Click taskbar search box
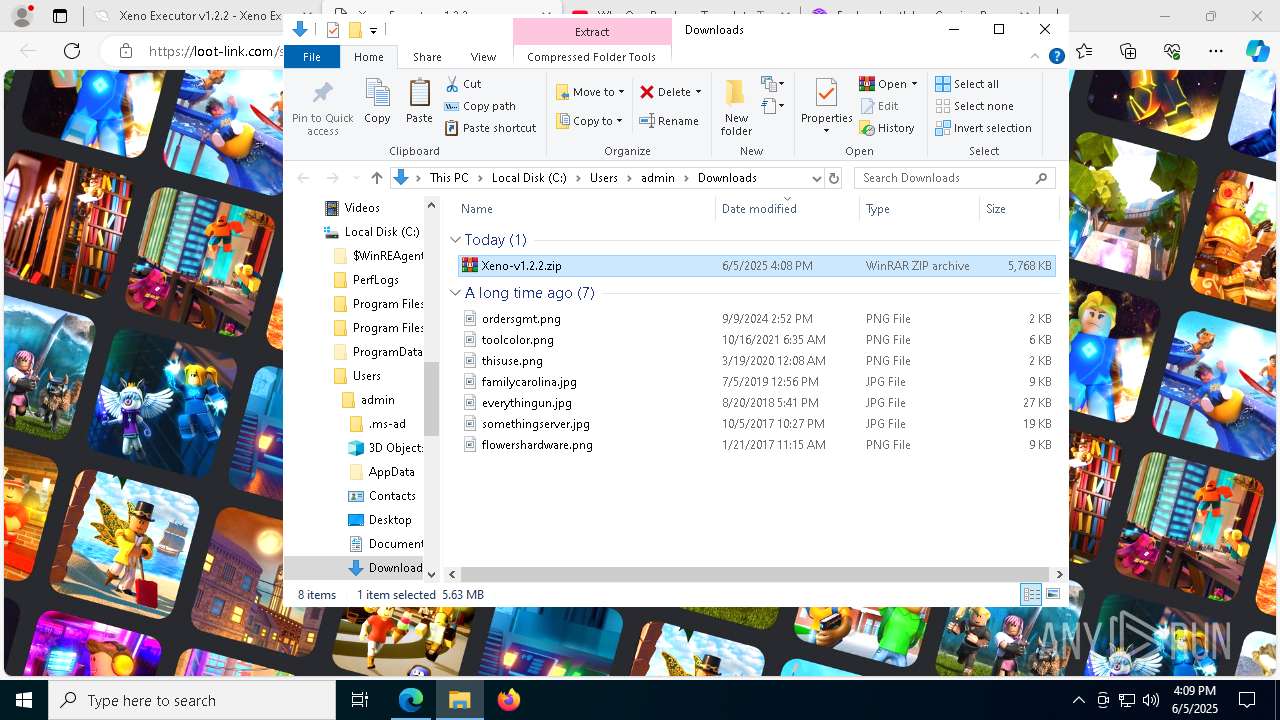Viewport: 1280px width, 720px height. [192, 700]
